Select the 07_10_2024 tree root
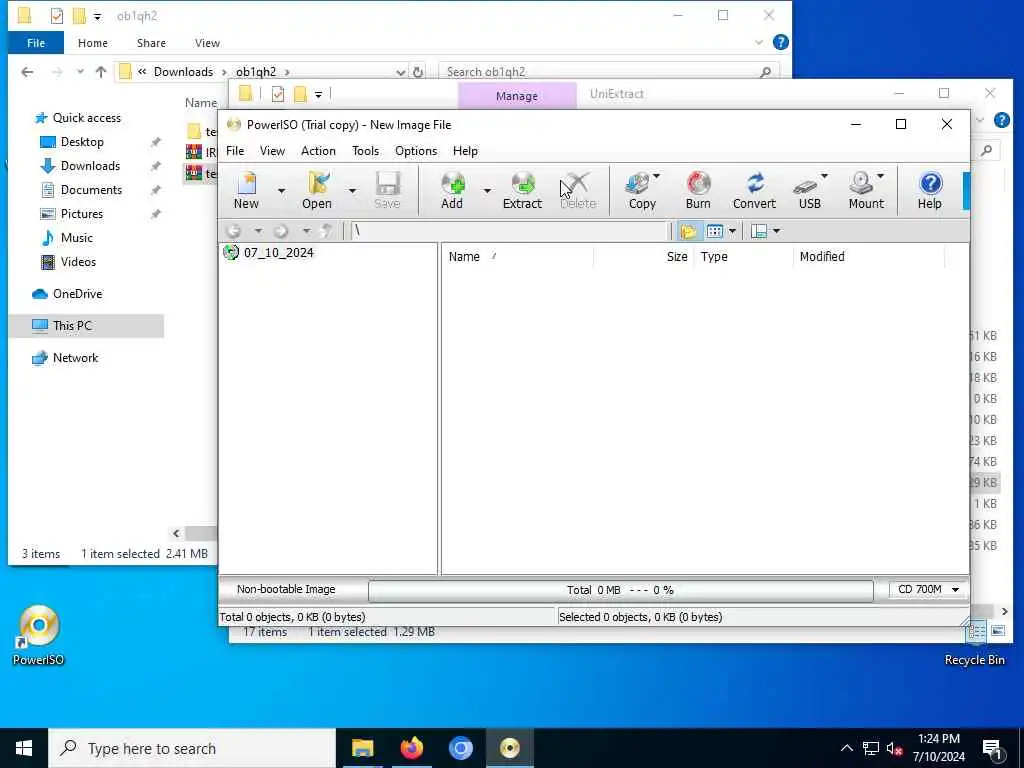This screenshot has width=1024, height=768. (278, 253)
